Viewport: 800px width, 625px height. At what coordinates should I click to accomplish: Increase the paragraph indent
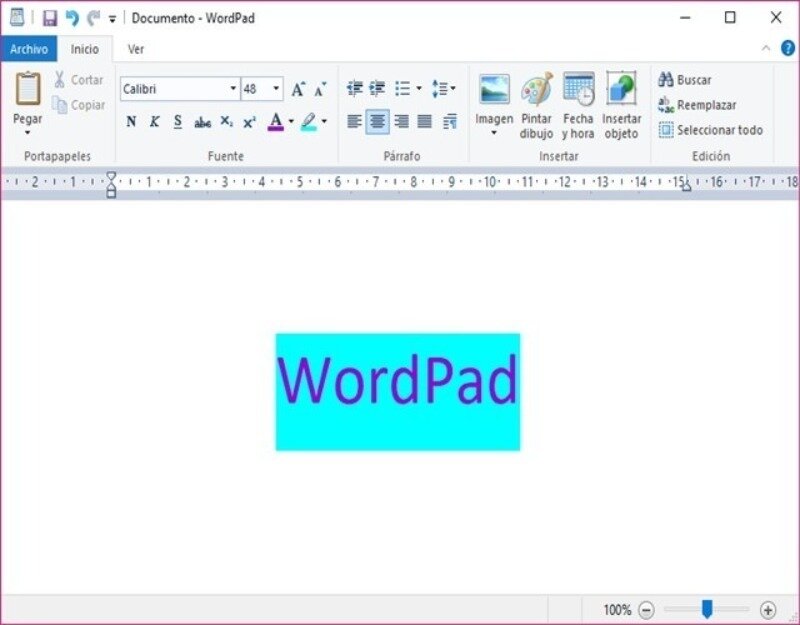pyautogui.click(x=377, y=88)
